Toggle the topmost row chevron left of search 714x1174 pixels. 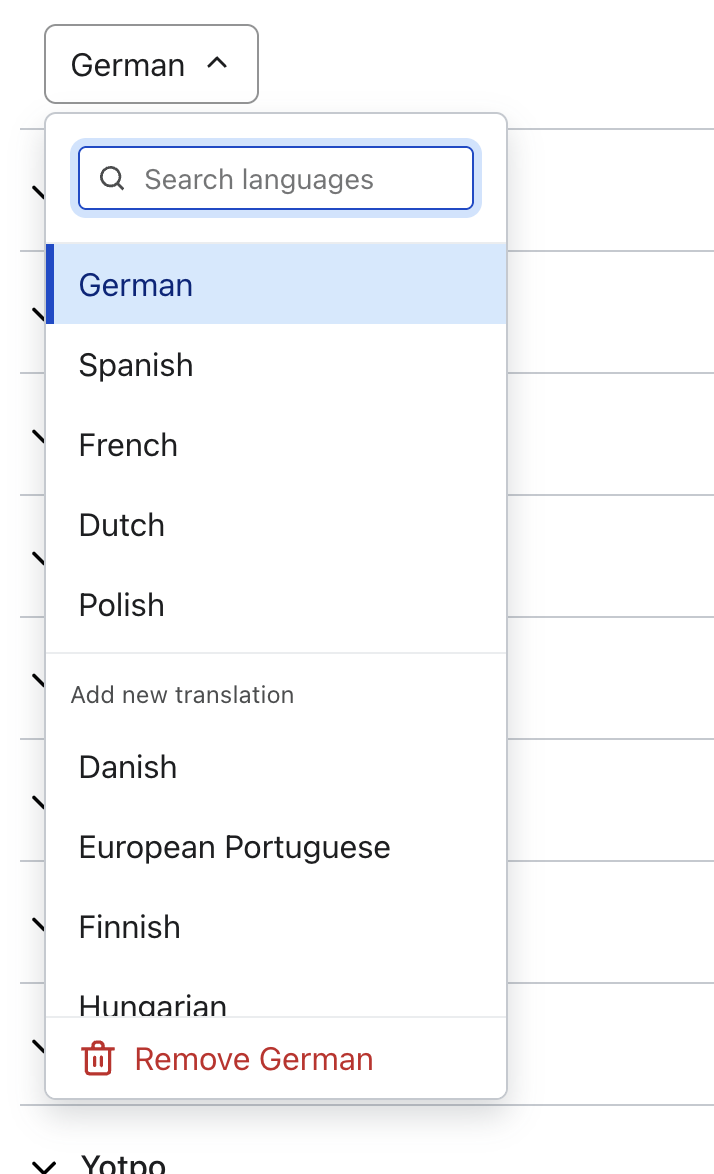tap(38, 192)
